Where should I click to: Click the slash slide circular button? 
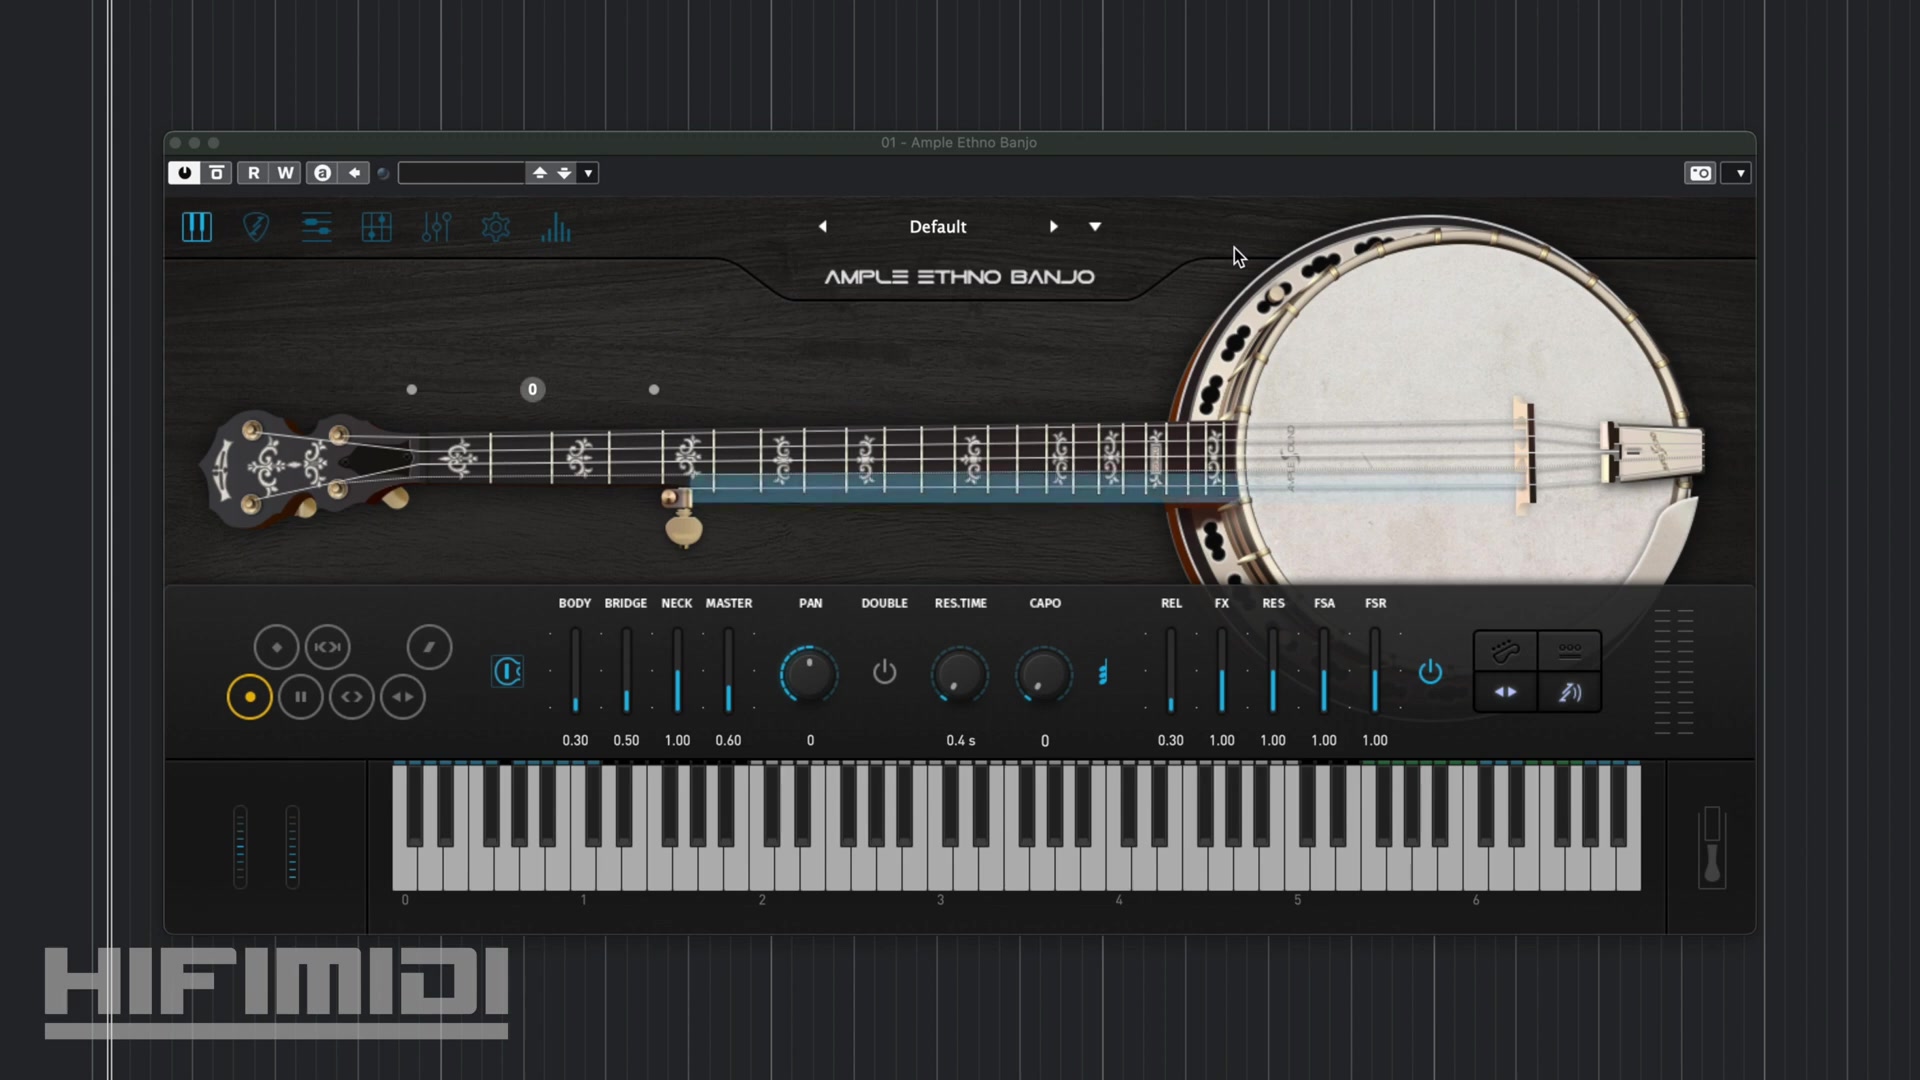coord(430,647)
